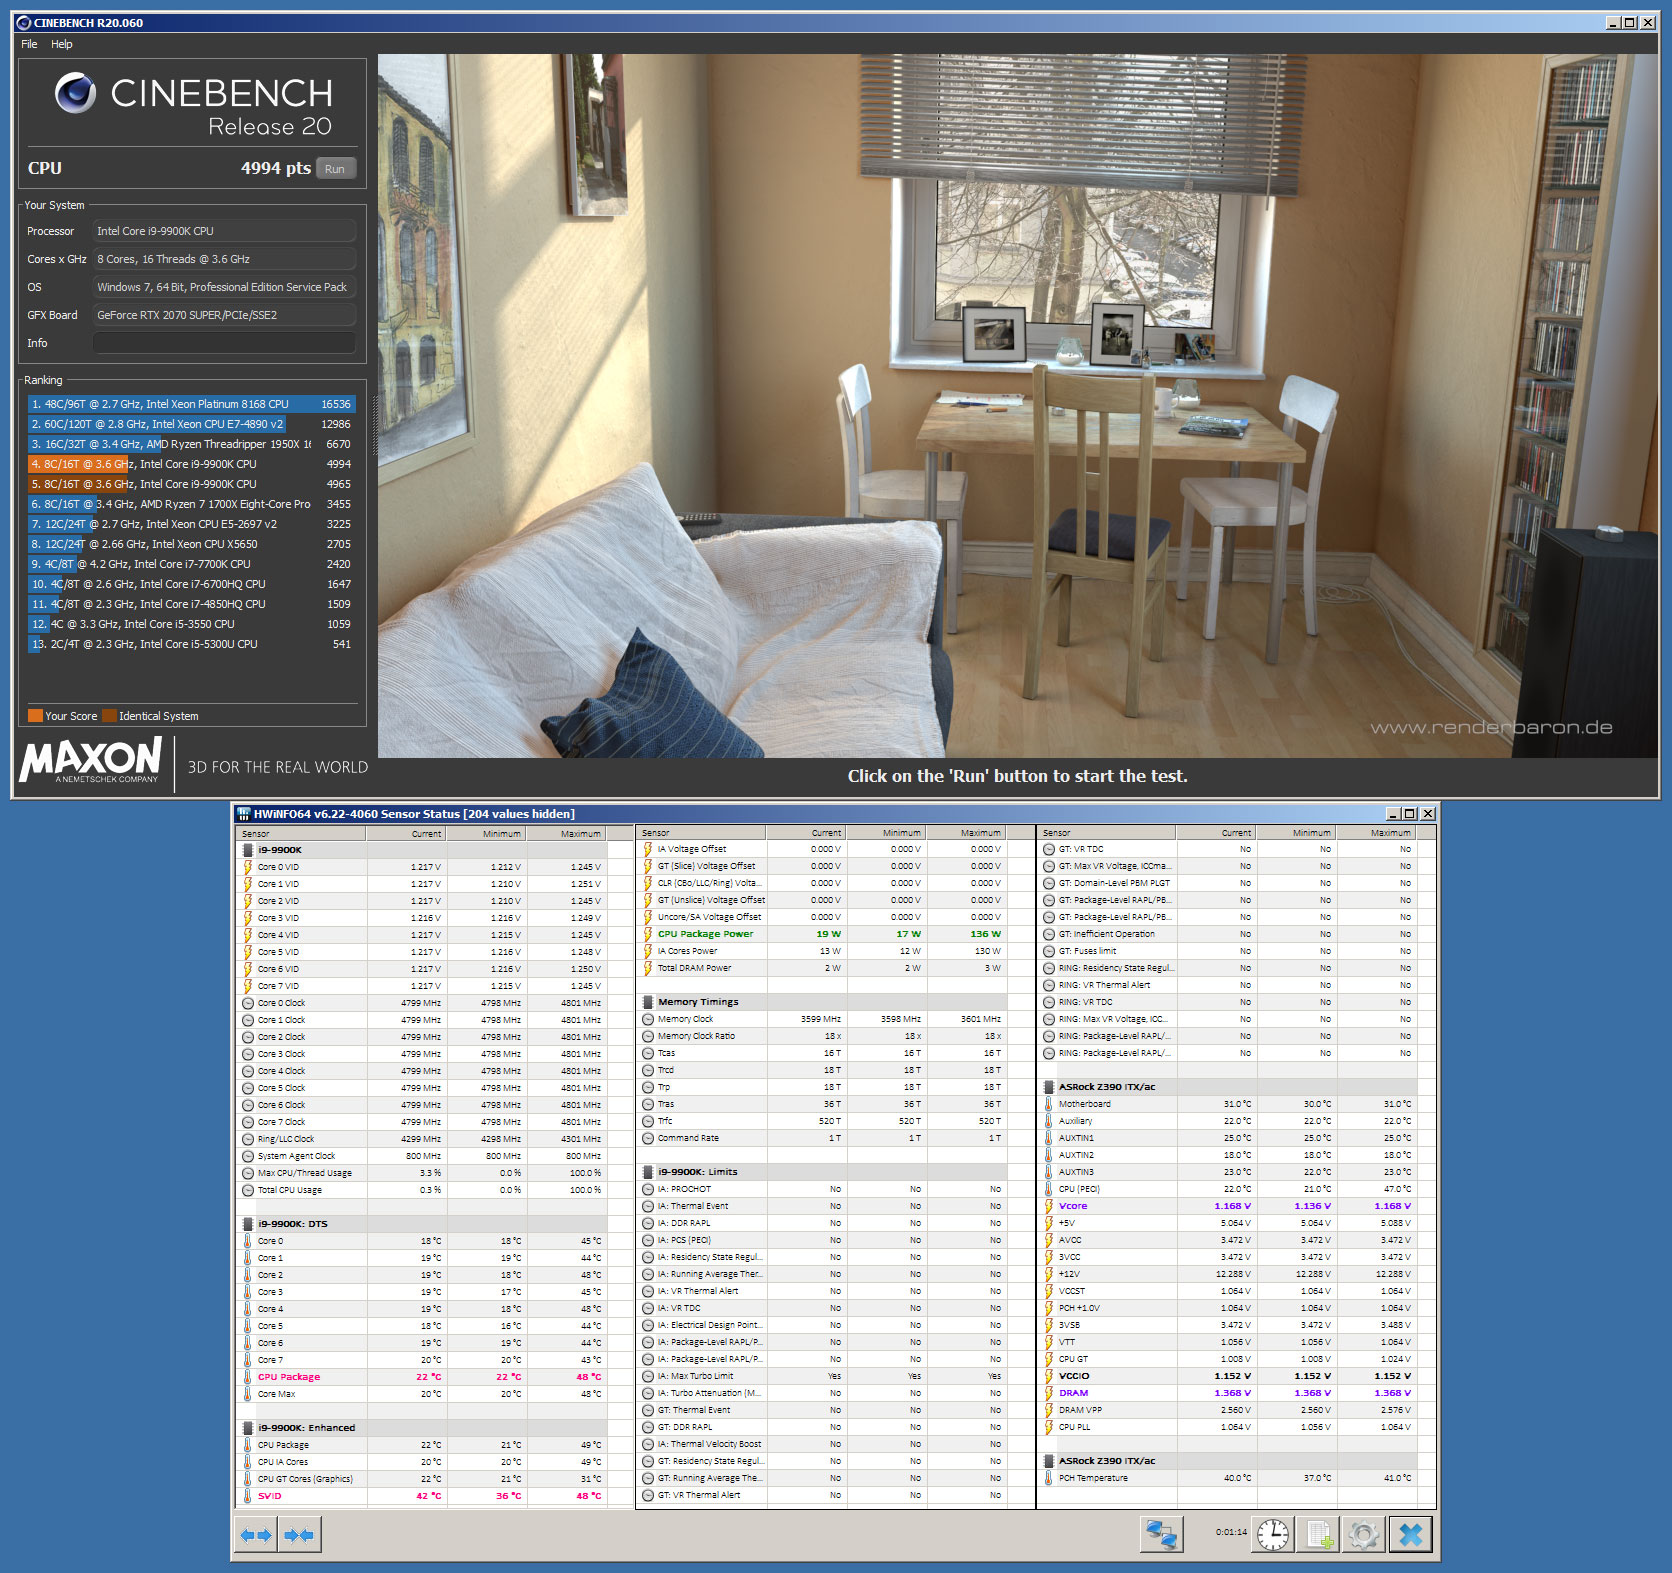1672x1573 pixels.
Task: Click the HWiNFO64 title bar app icon
Action: (243, 814)
